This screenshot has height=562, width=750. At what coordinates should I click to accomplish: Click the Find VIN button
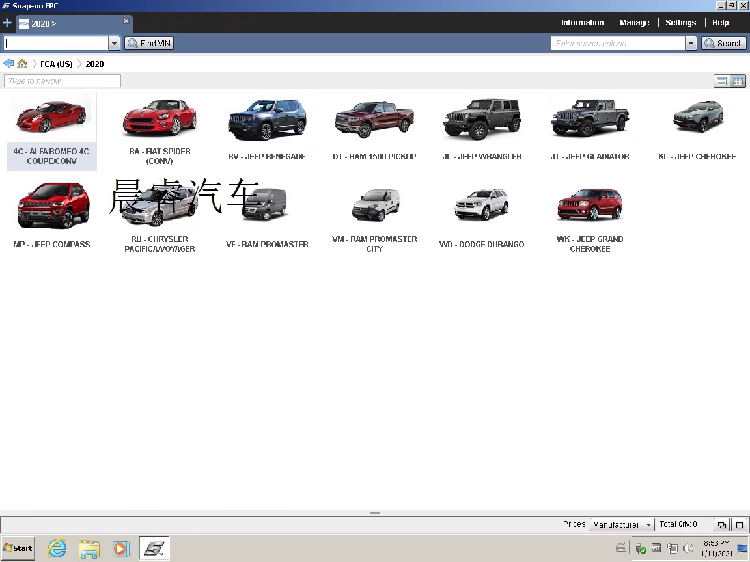149,43
